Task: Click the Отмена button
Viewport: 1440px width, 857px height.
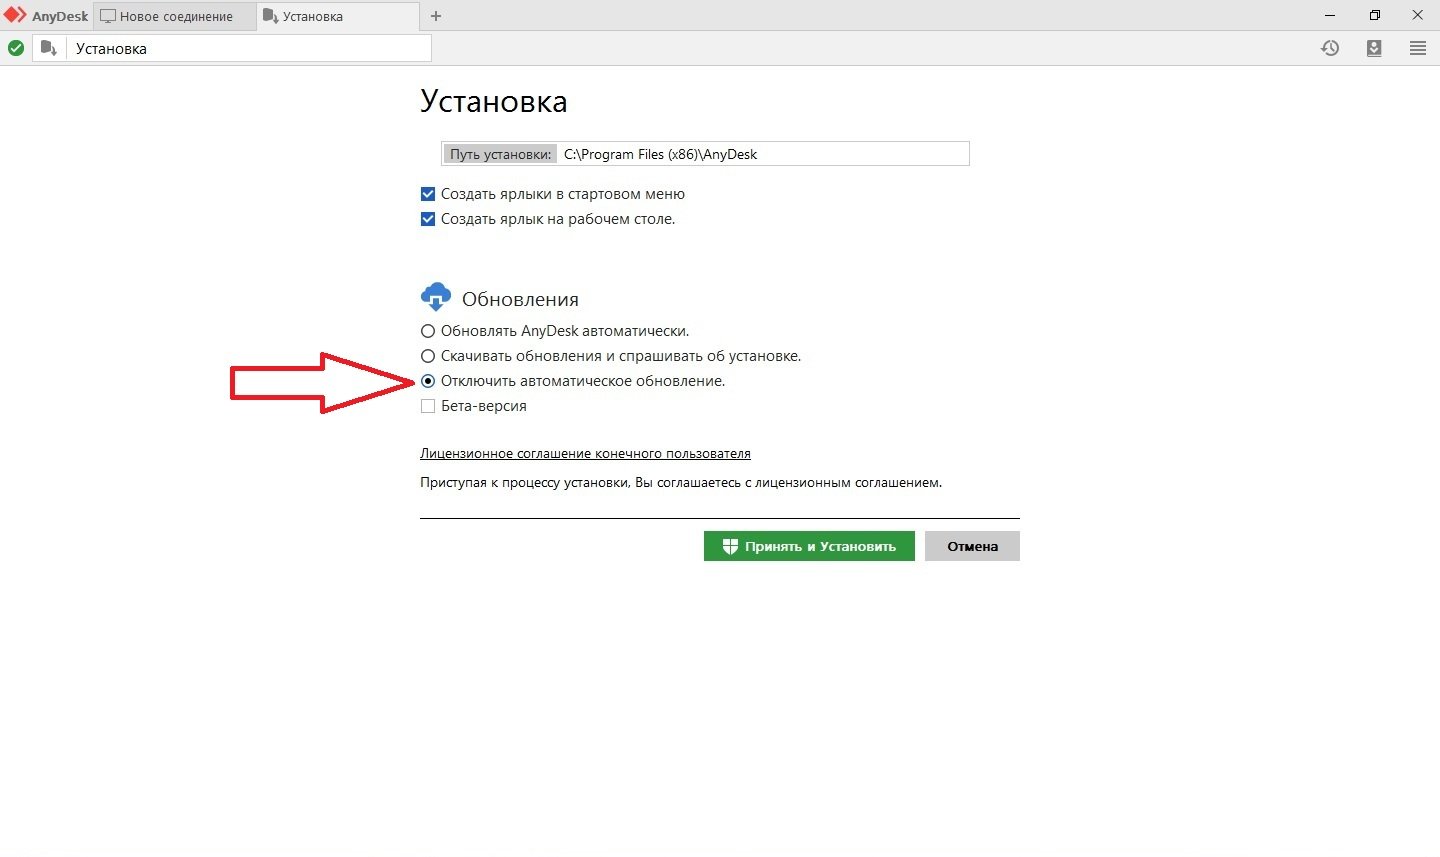Action: pyautogui.click(x=972, y=546)
